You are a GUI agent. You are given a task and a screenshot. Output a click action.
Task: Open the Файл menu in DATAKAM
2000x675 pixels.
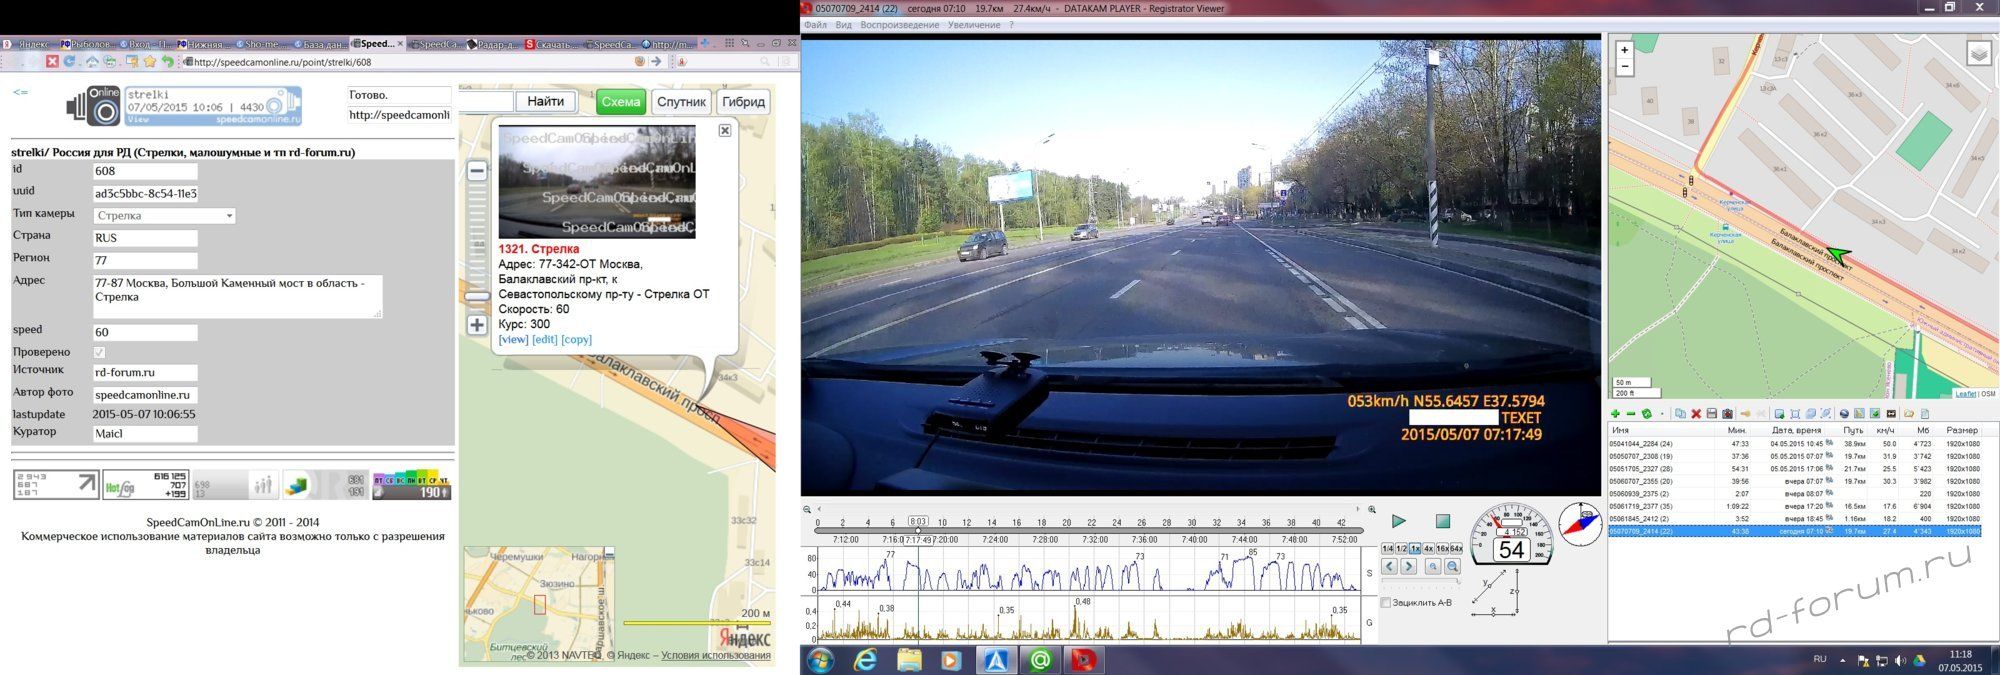[x=815, y=25]
